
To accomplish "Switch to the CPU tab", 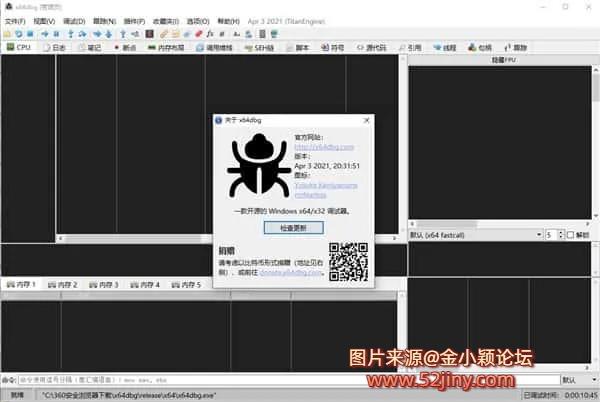I will click(18, 47).
